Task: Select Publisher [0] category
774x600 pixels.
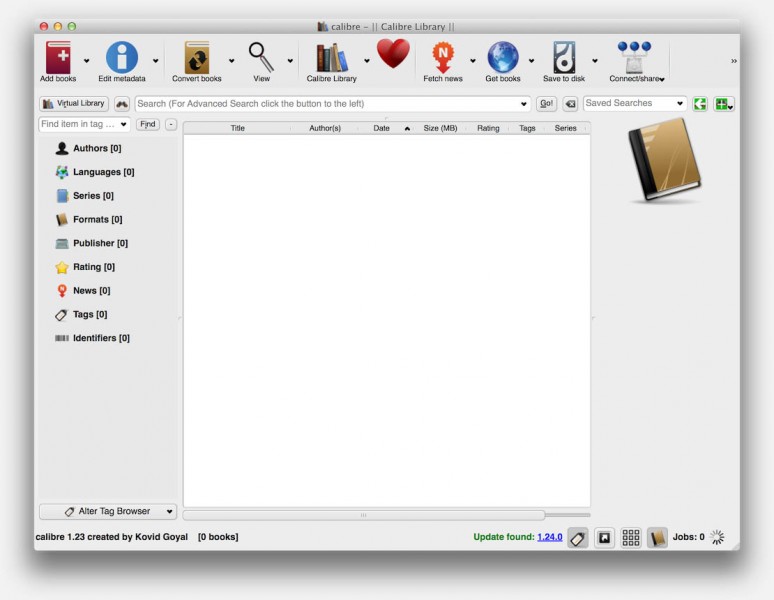Action: [x=100, y=243]
